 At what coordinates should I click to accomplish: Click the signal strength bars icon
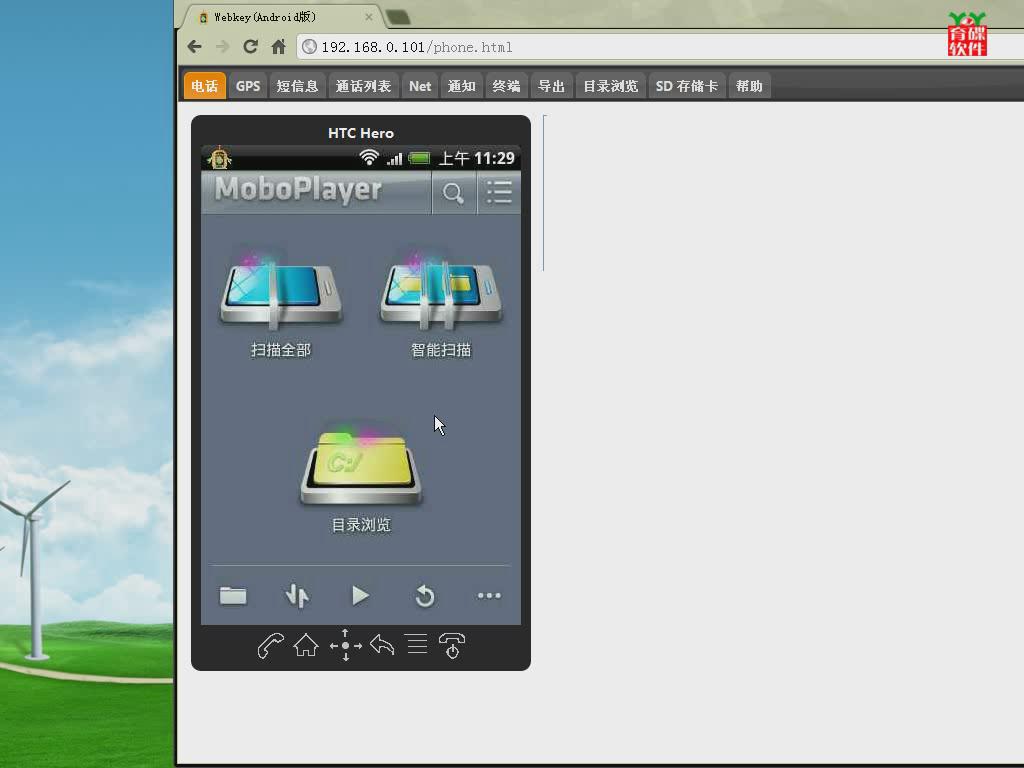(394, 159)
